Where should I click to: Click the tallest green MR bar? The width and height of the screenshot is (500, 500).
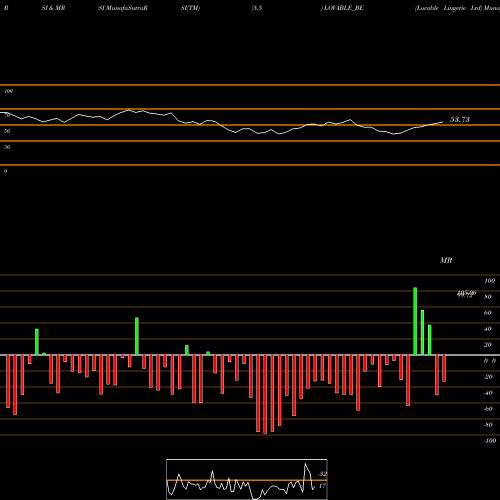415,321
